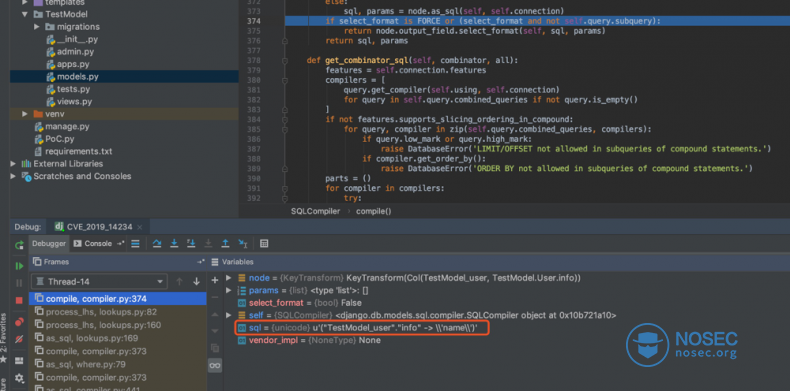Step over the current line

(x=157, y=243)
